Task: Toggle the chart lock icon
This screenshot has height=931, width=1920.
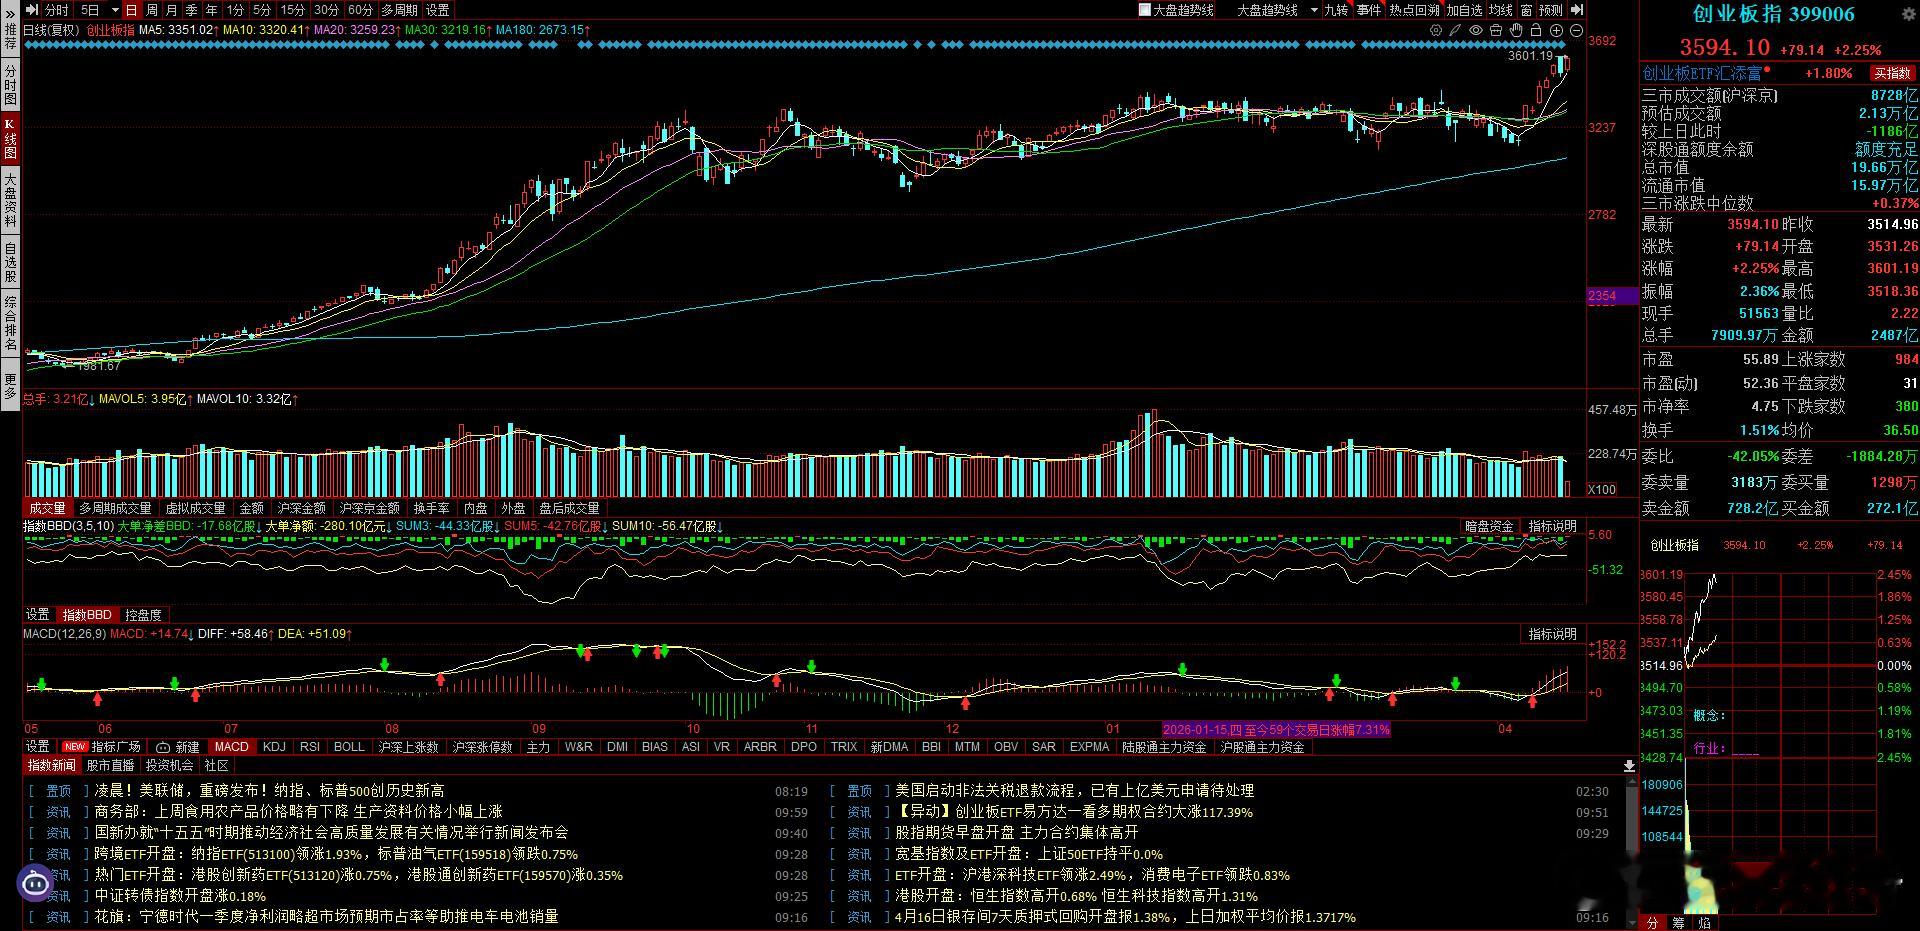Action: [x=1536, y=30]
